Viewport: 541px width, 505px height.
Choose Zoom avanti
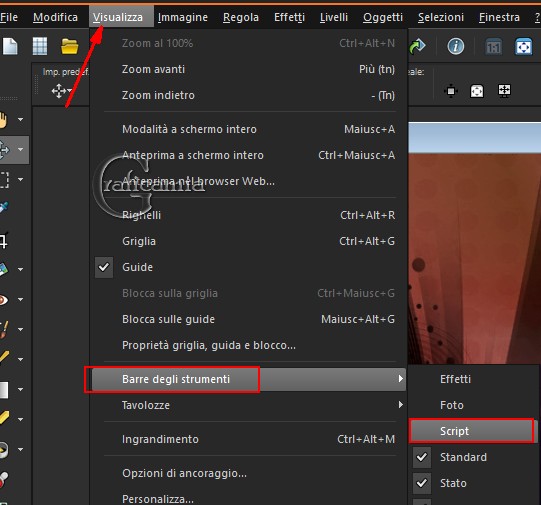click(248, 69)
